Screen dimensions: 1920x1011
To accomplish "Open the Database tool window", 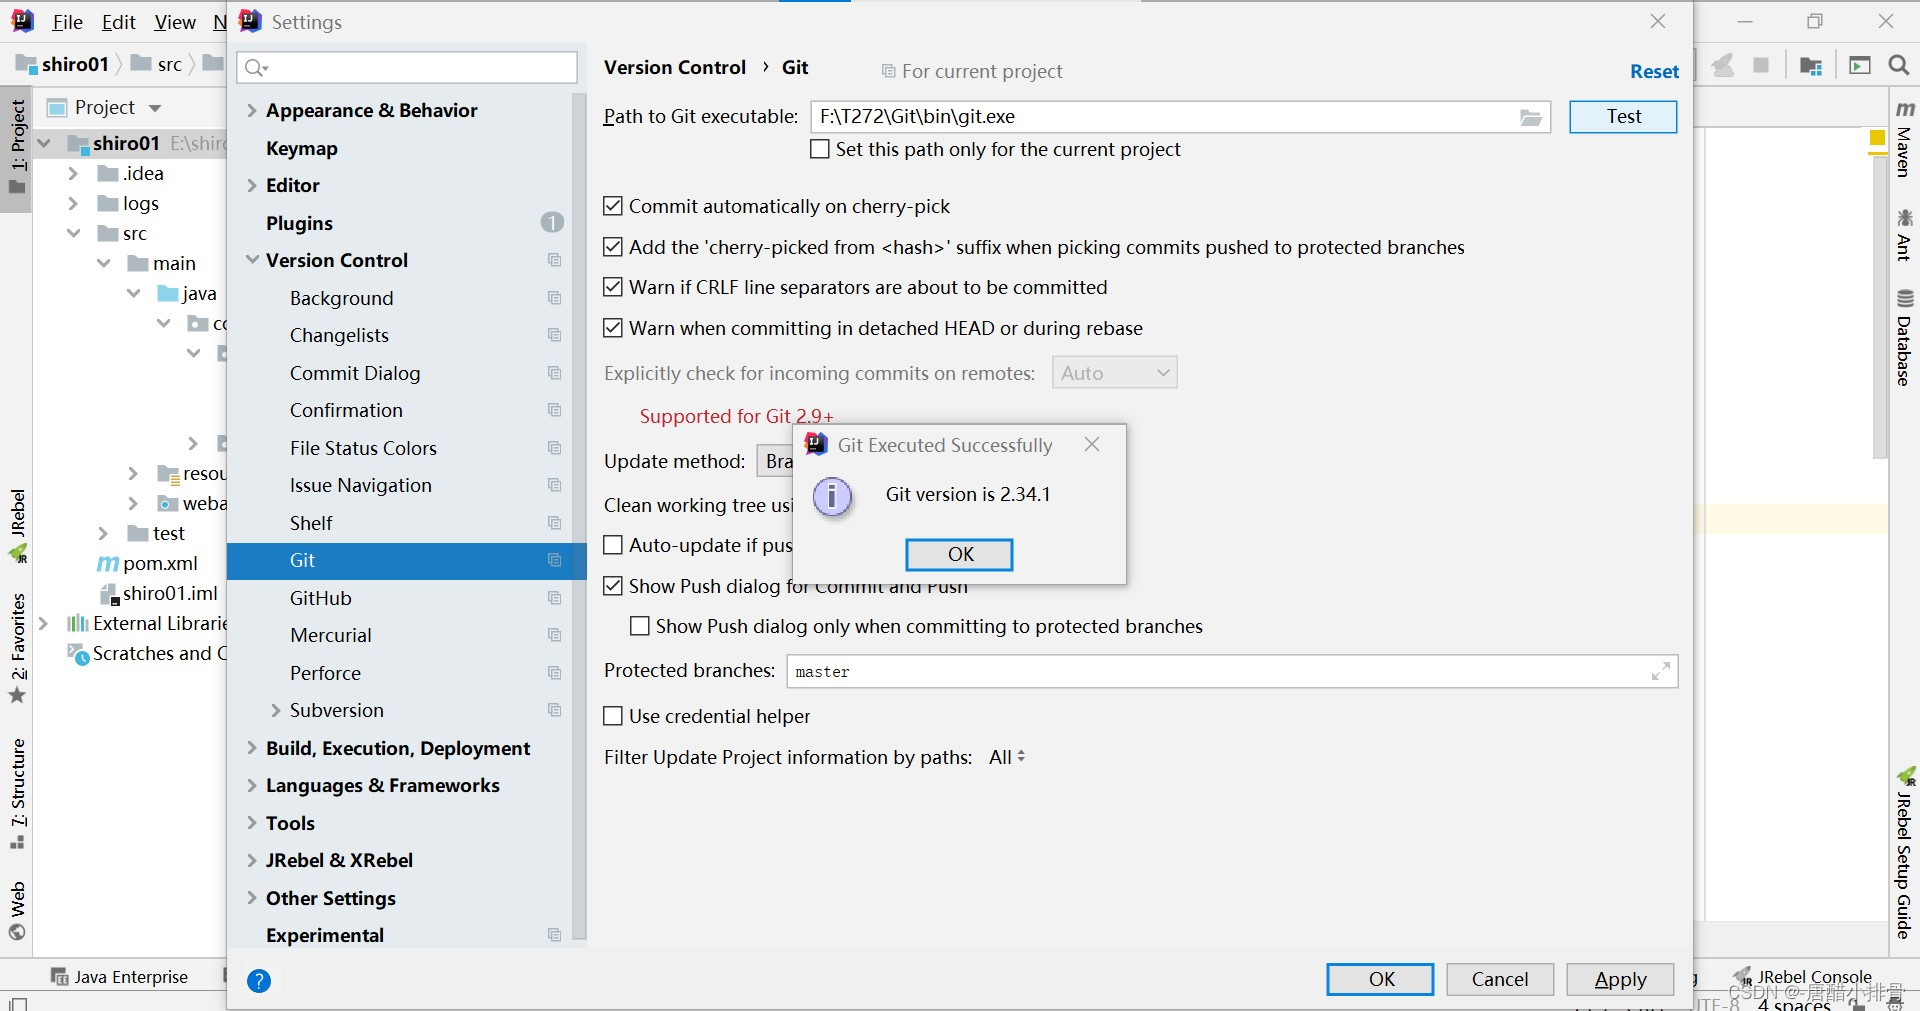I will pyautogui.click(x=1905, y=338).
